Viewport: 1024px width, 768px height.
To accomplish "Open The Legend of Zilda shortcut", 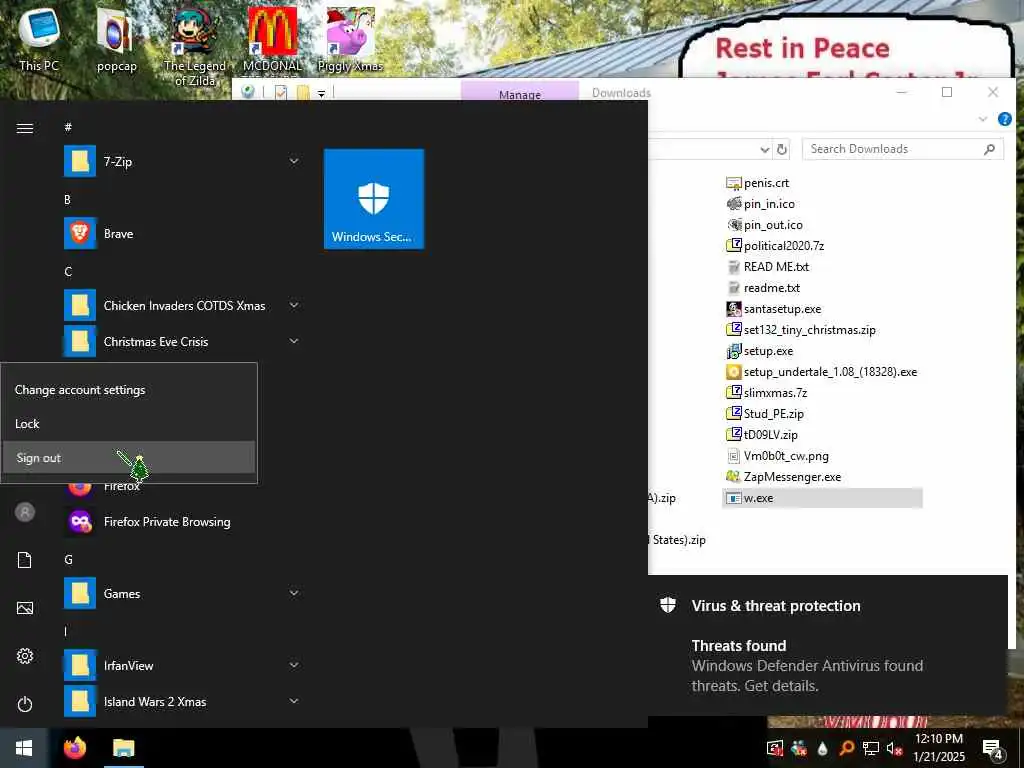I will [195, 46].
